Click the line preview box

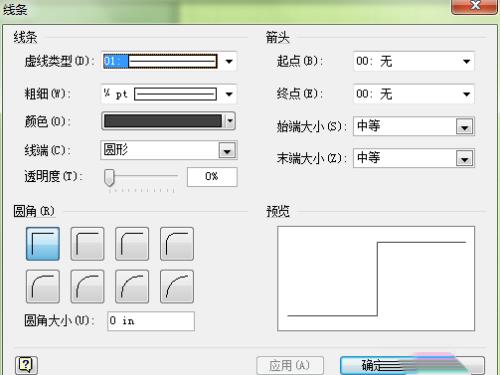click(x=376, y=279)
